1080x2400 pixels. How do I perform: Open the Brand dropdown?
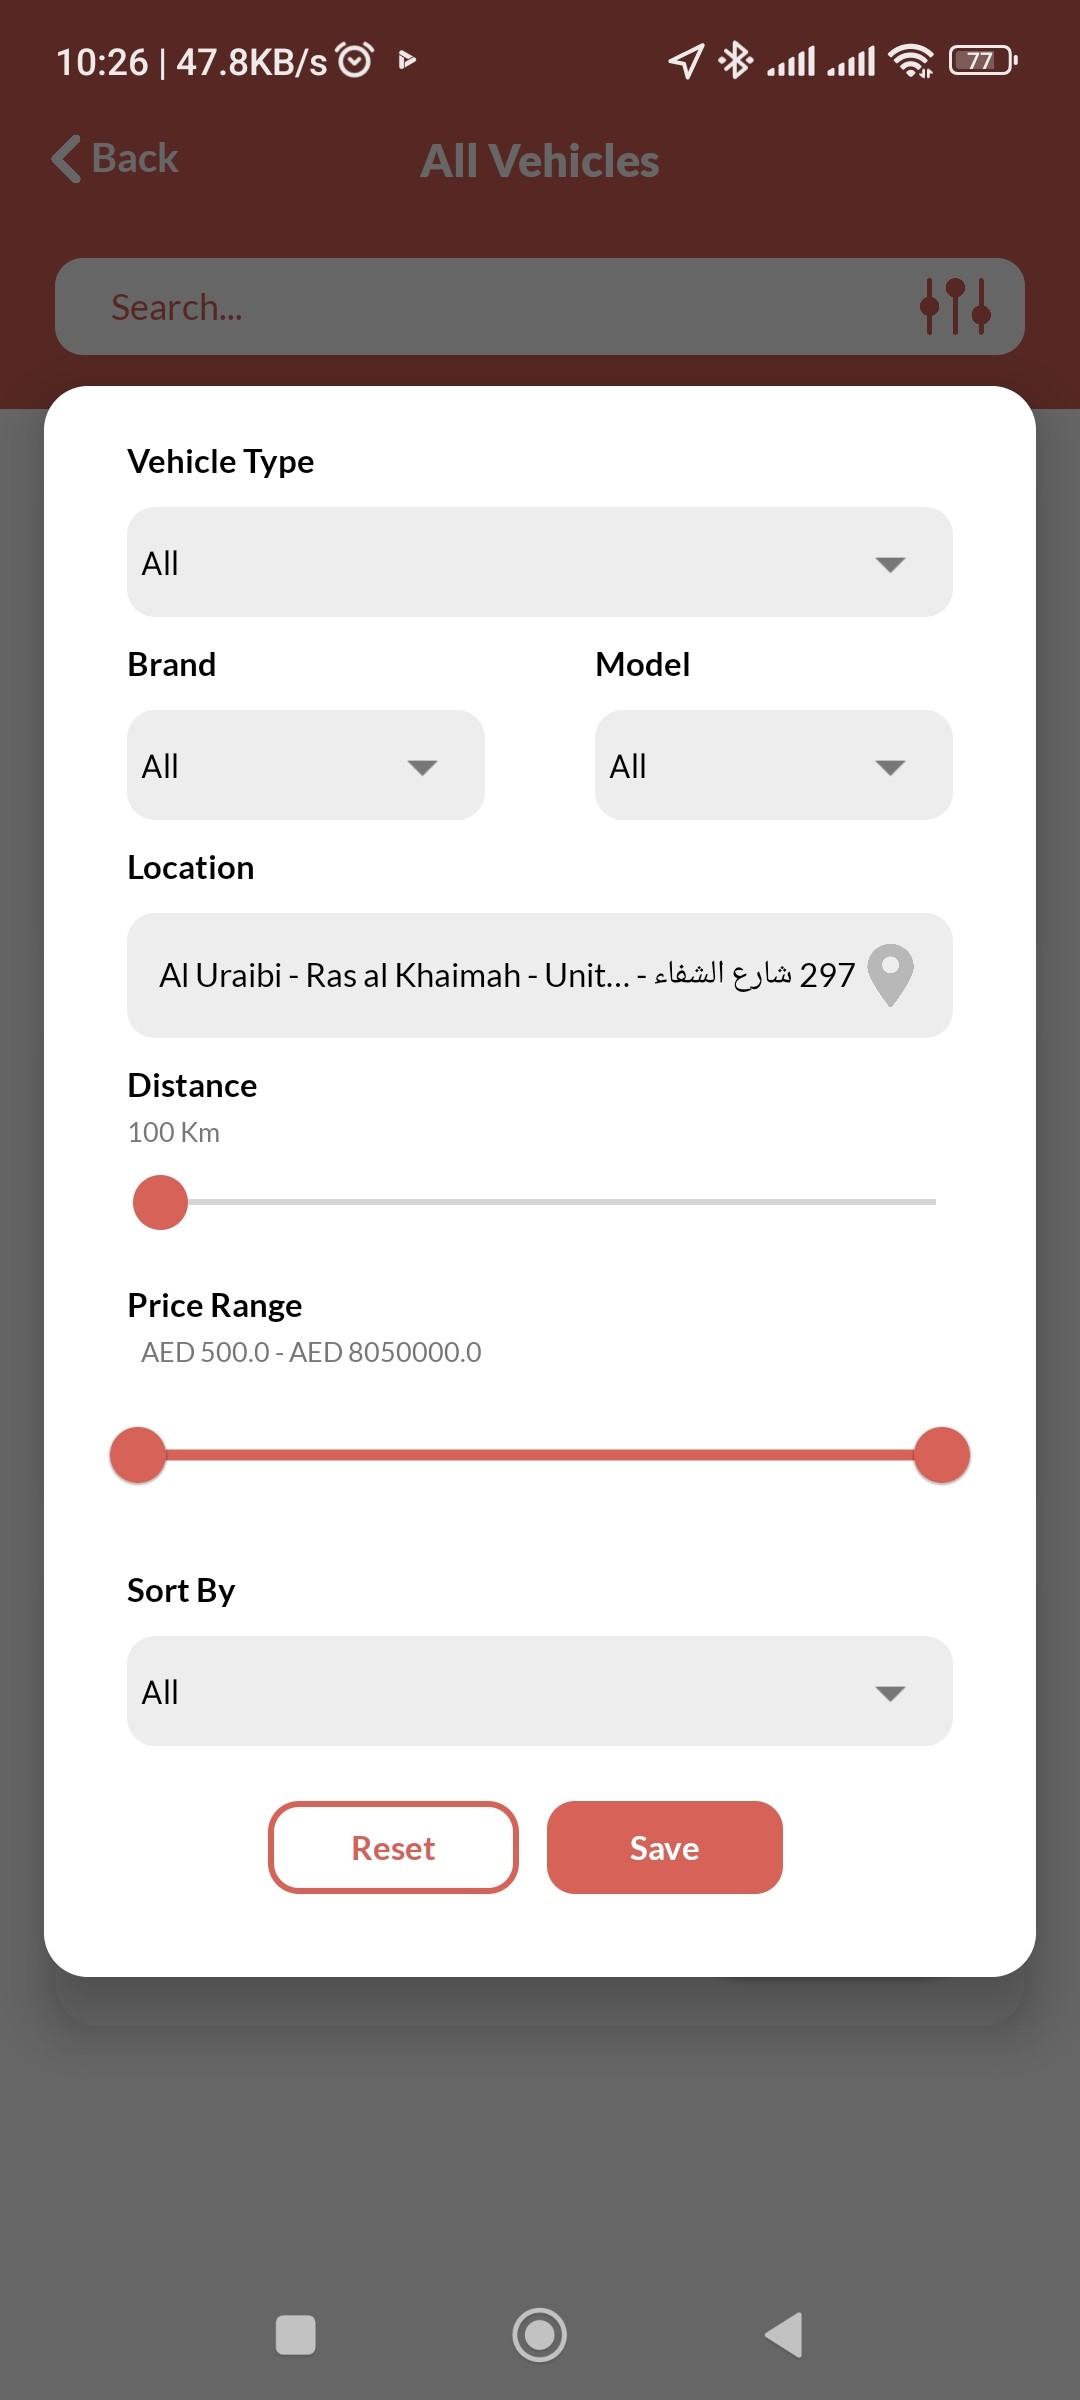pyautogui.click(x=305, y=766)
